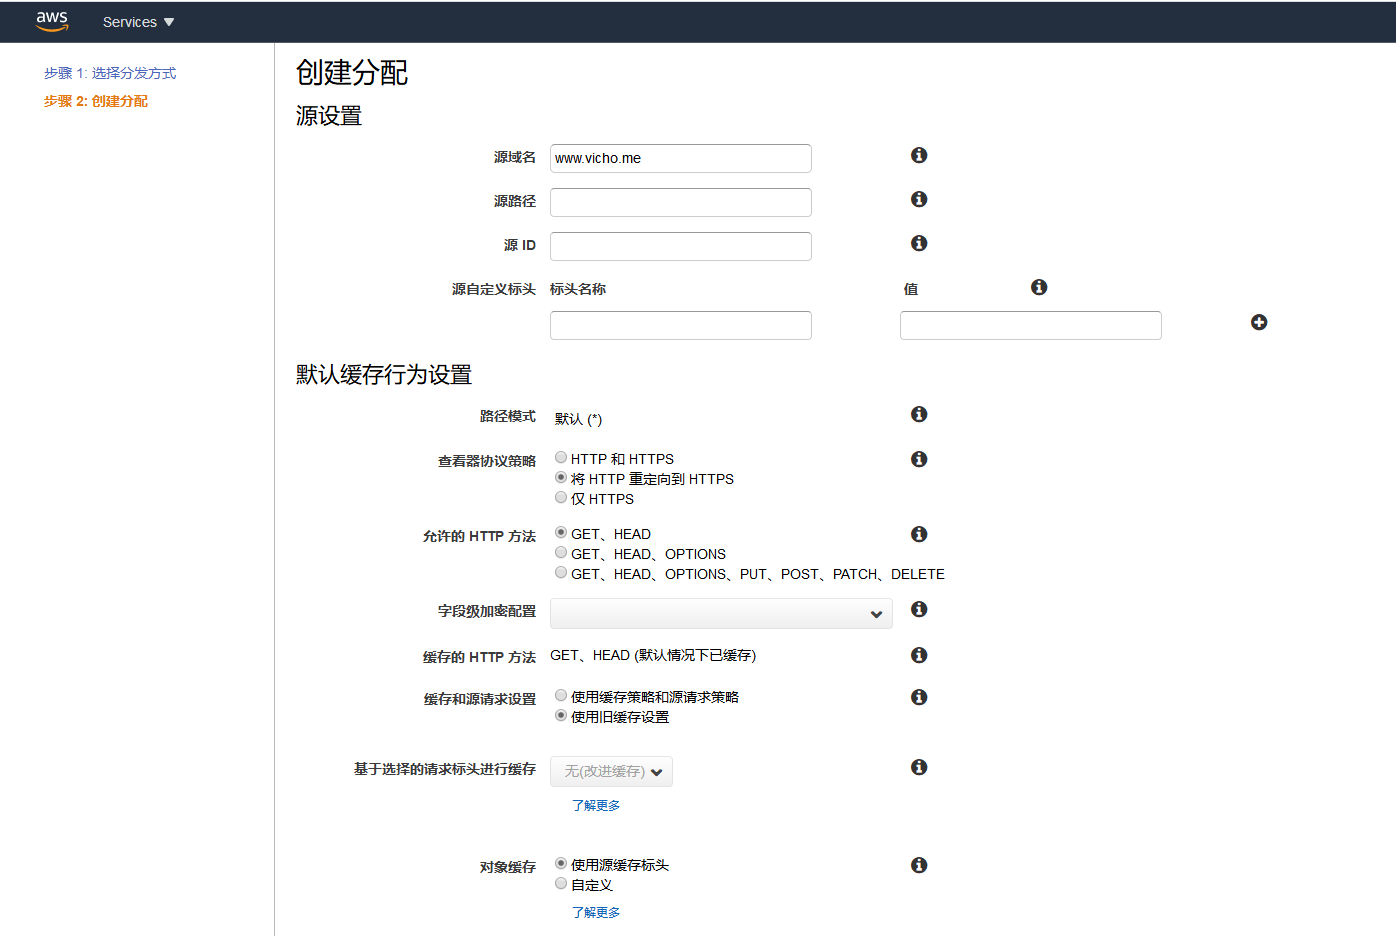The image size is (1396, 936).
Task: Click the 源 ID input field
Action: pyautogui.click(x=680, y=246)
